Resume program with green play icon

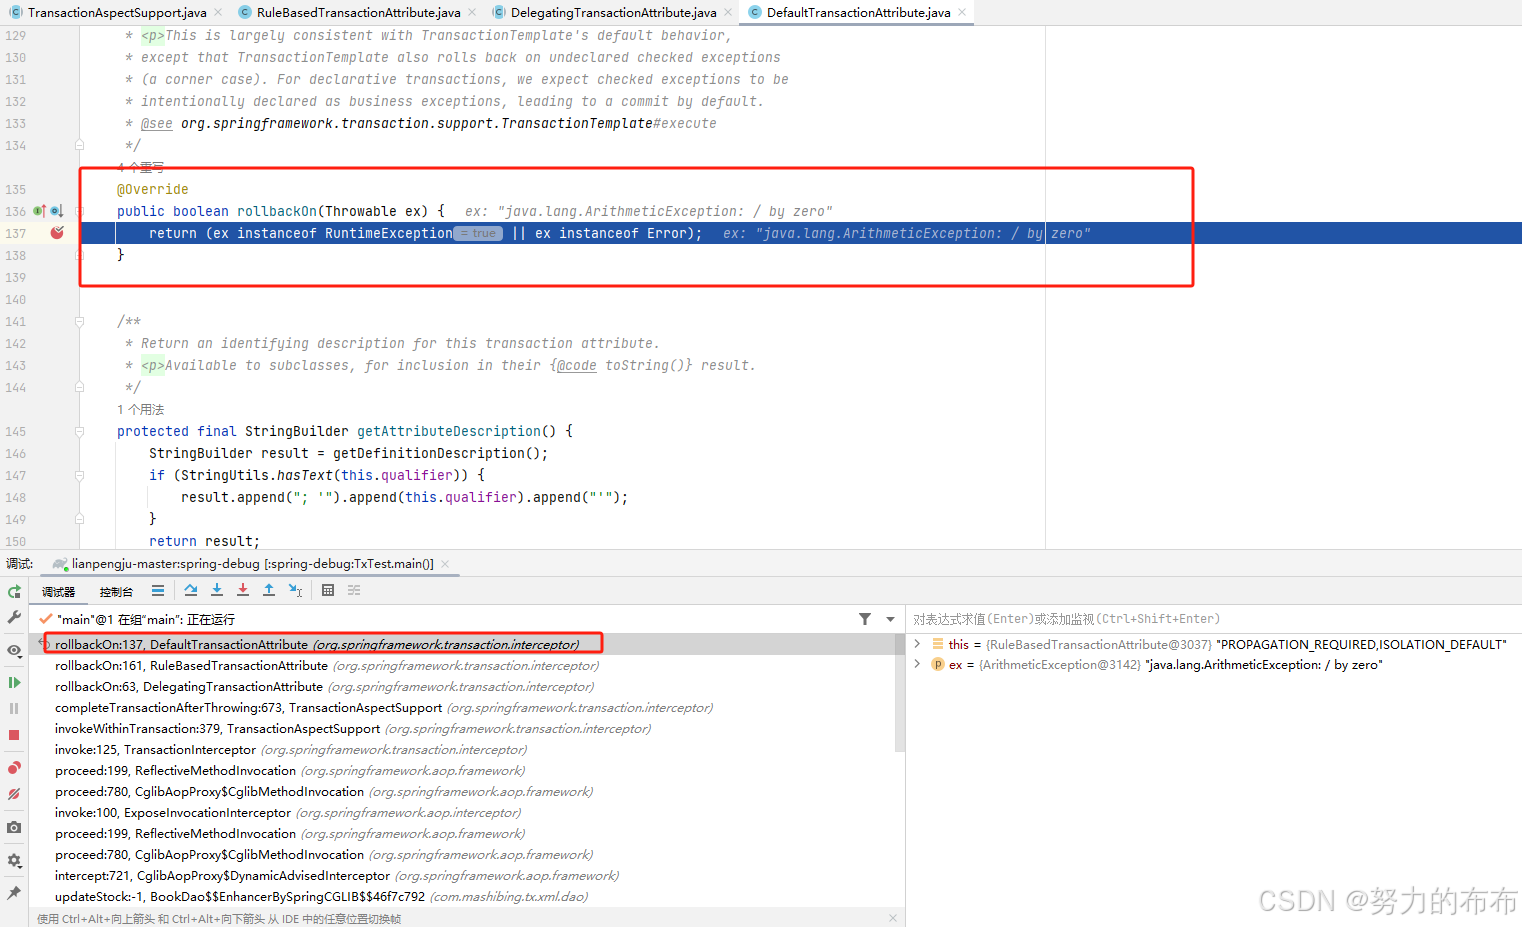pyautogui.click(x=14, y=682)
